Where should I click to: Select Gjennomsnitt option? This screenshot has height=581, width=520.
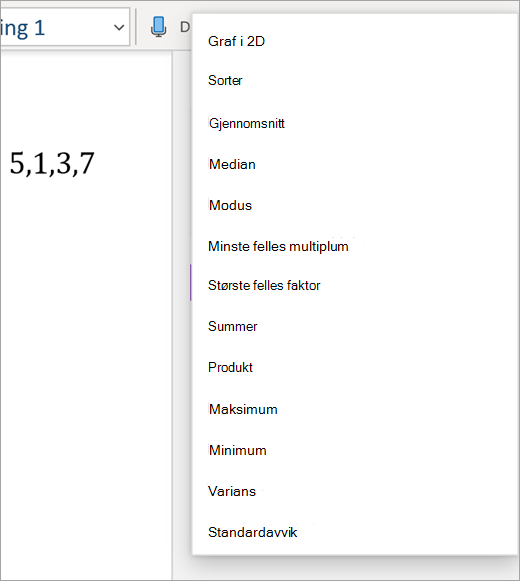(246, 123)
